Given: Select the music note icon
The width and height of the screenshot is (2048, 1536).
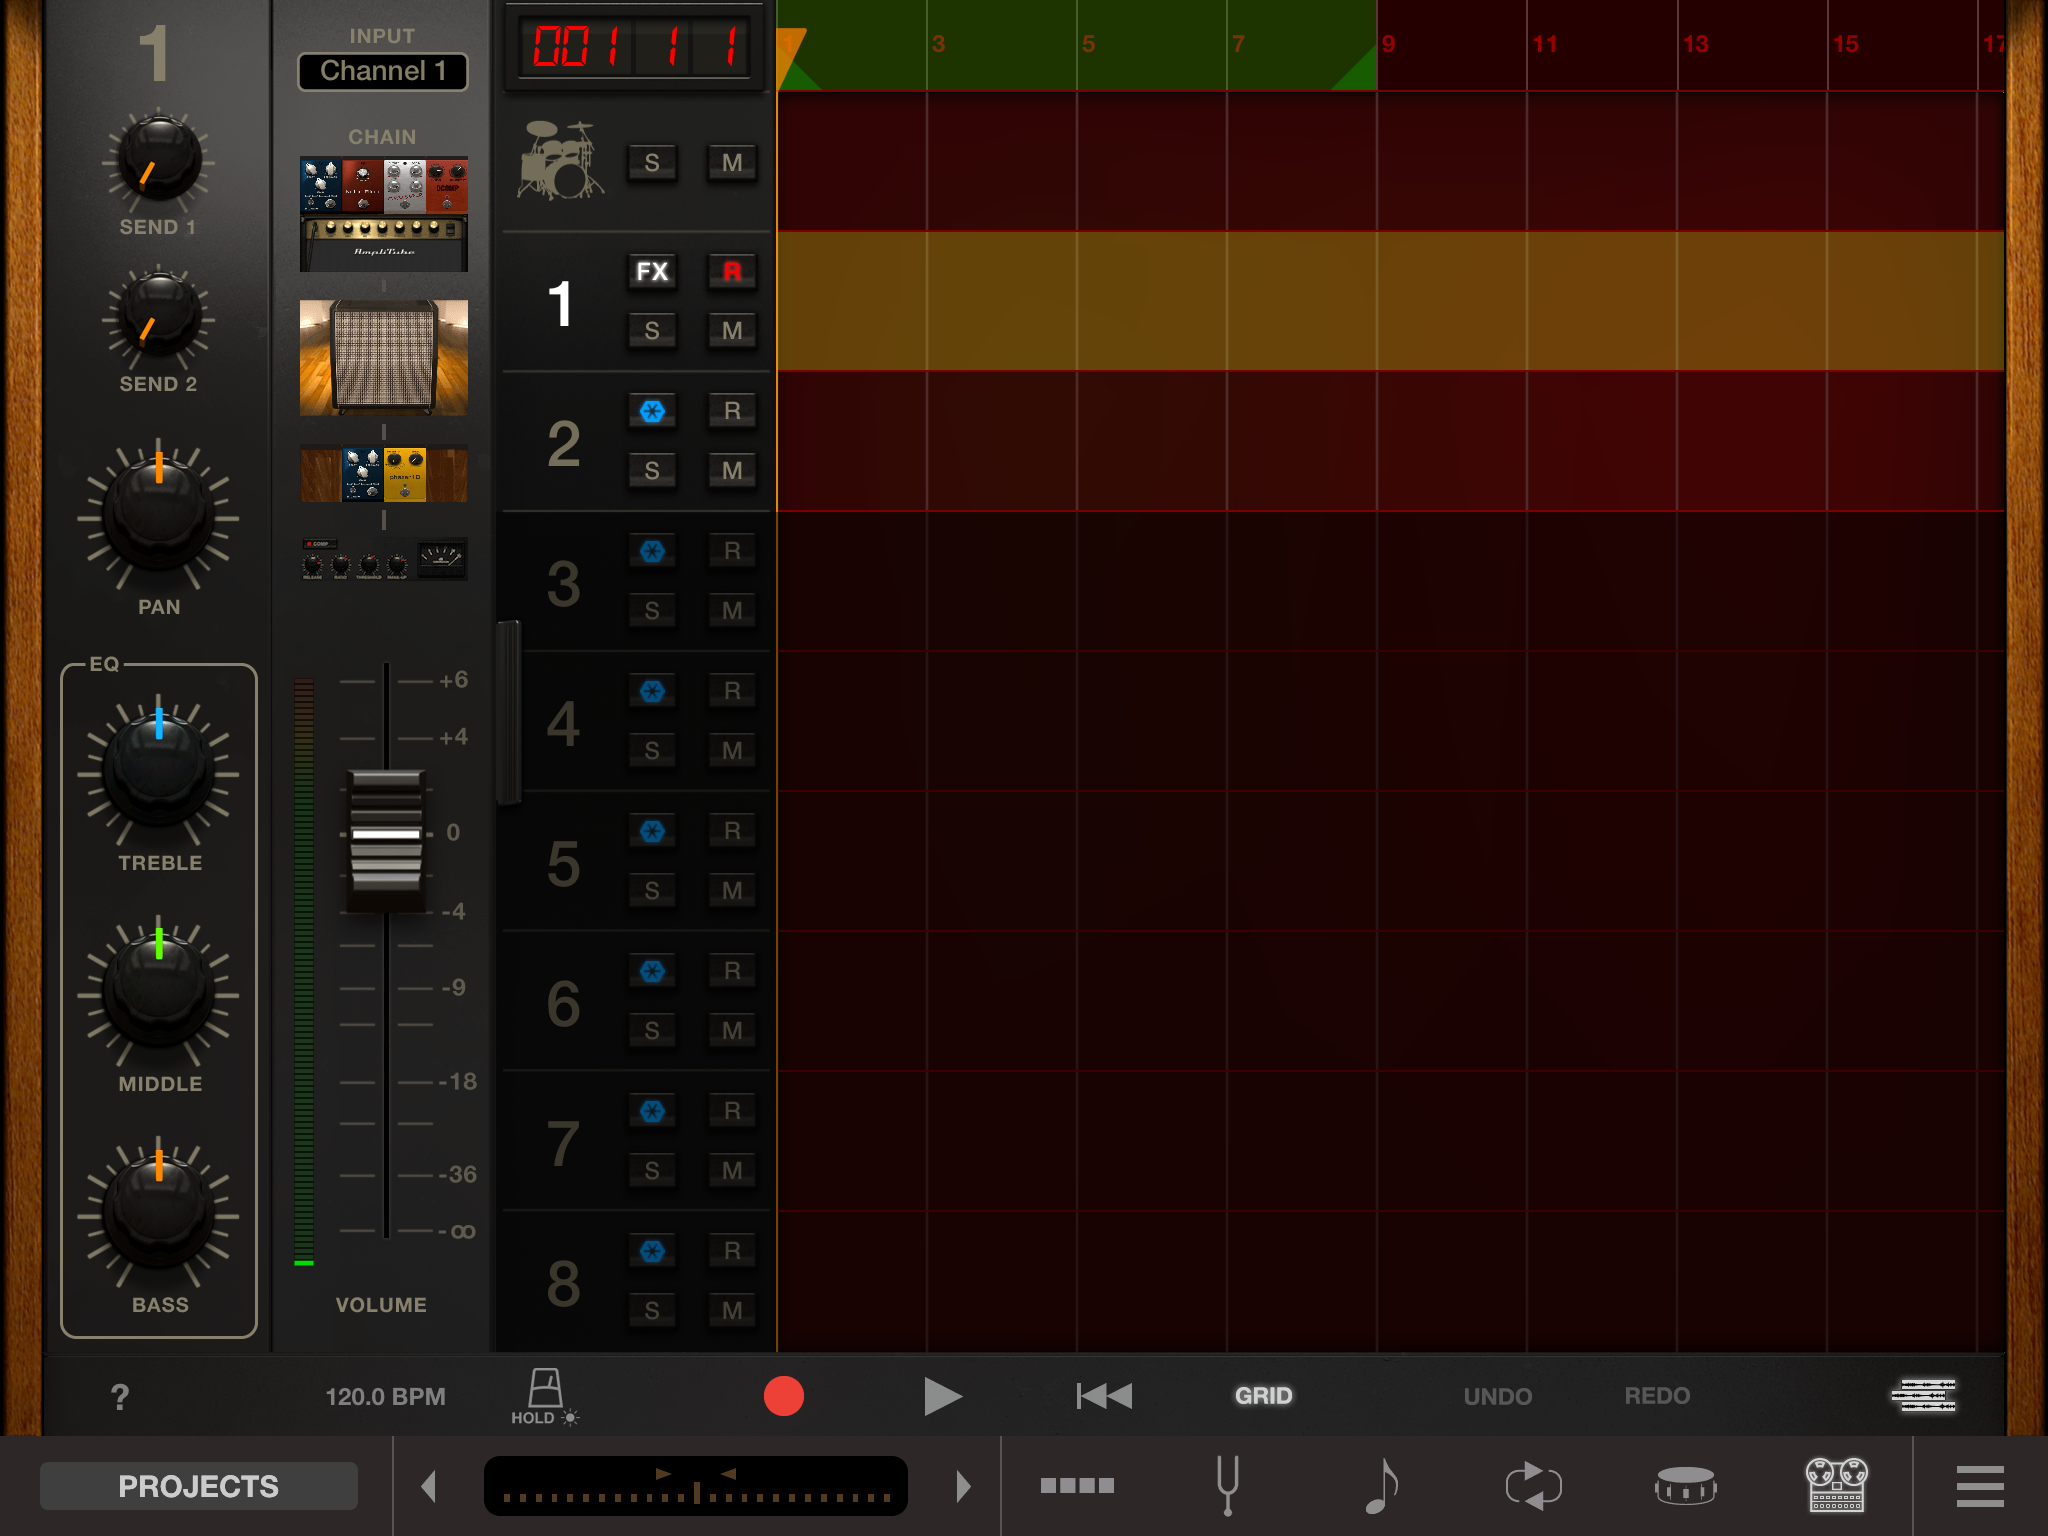Looking at the screenshot, I should 1381,1485.
